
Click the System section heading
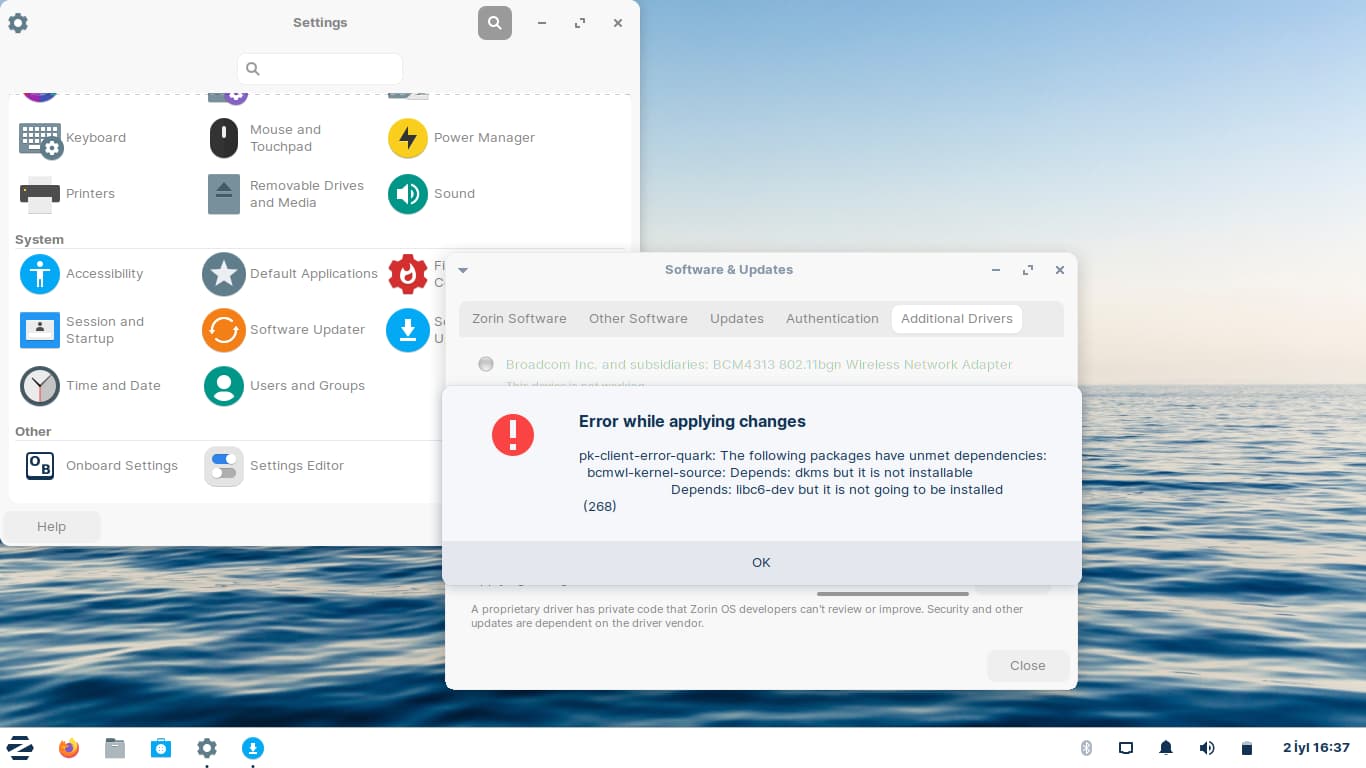point(39,240)
